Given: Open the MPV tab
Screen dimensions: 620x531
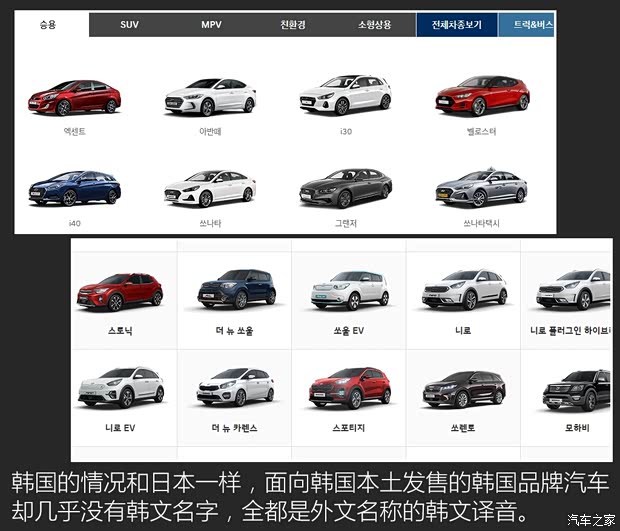Looking at the screenshot, I should point(211,25).
